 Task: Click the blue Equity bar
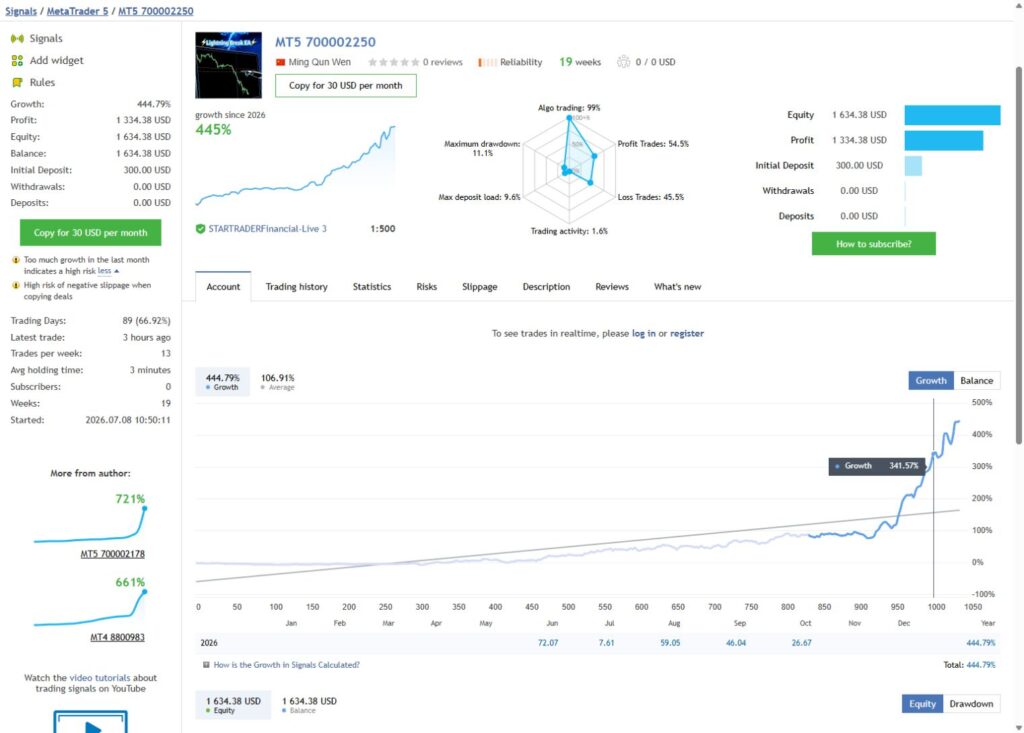click(x=952, y=115)
